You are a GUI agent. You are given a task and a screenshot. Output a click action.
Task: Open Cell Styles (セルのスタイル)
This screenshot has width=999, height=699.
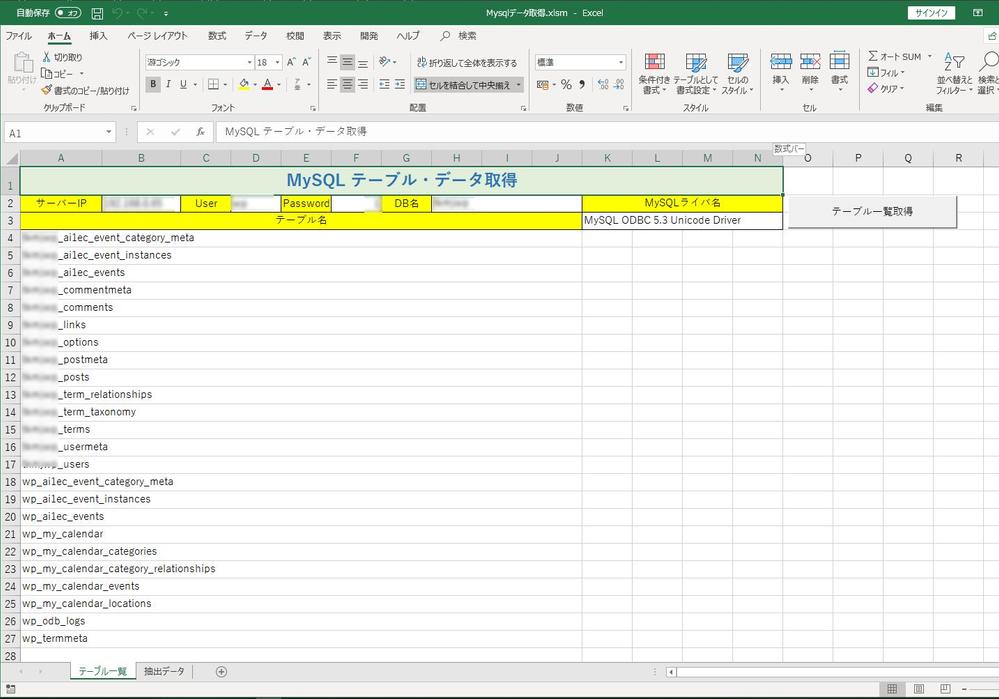737,73
